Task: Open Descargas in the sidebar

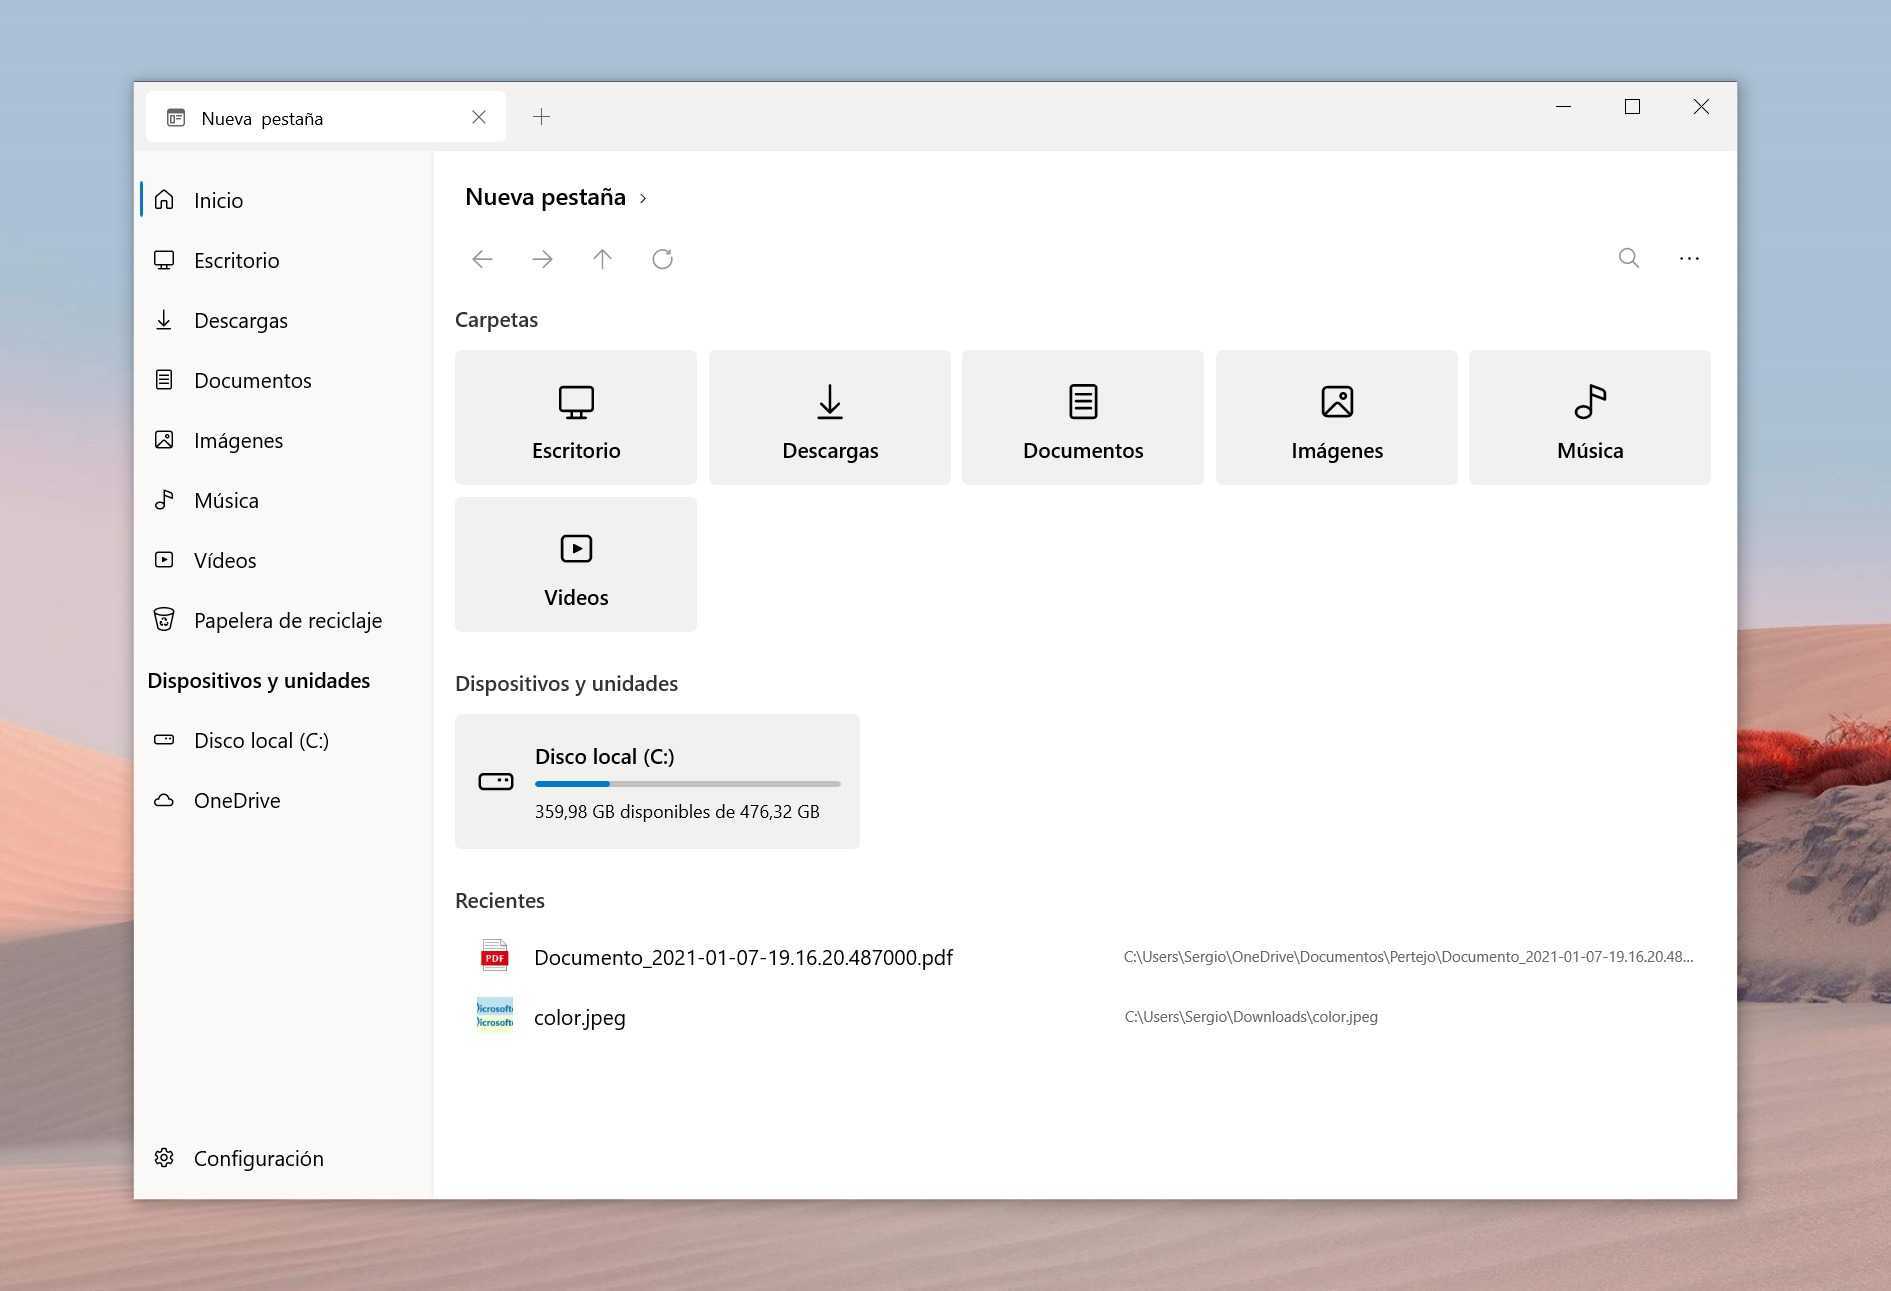Action: tap(284, 320)
